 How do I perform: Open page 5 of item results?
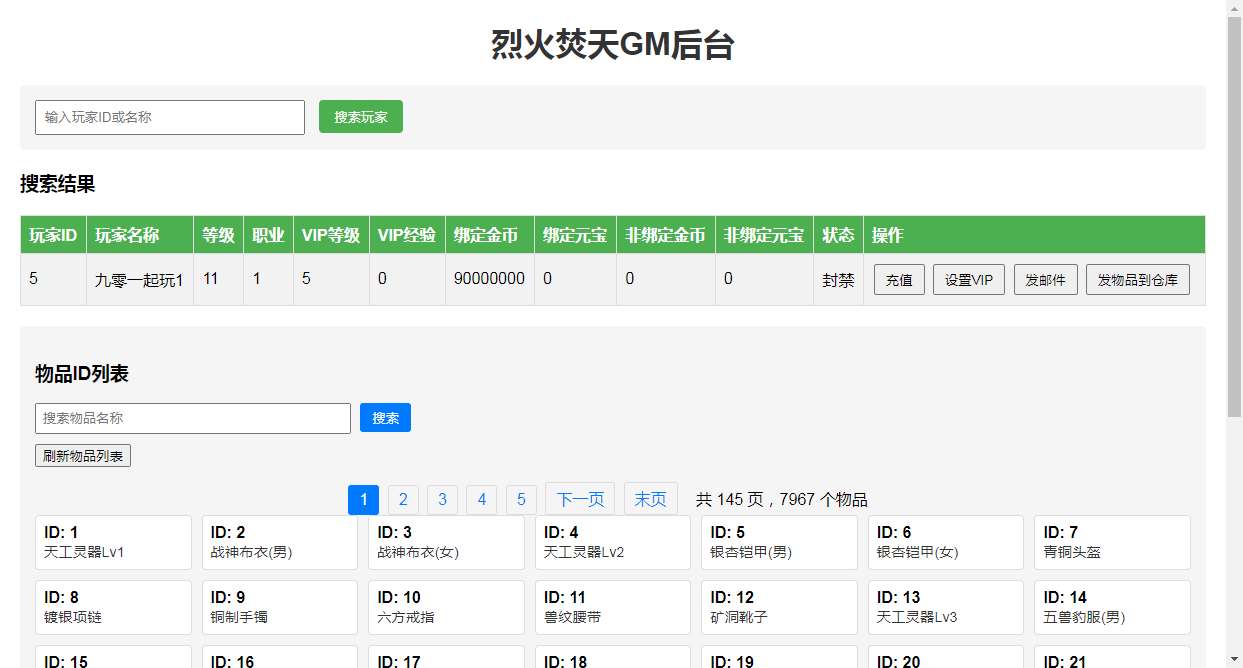[x=521, y=499]
